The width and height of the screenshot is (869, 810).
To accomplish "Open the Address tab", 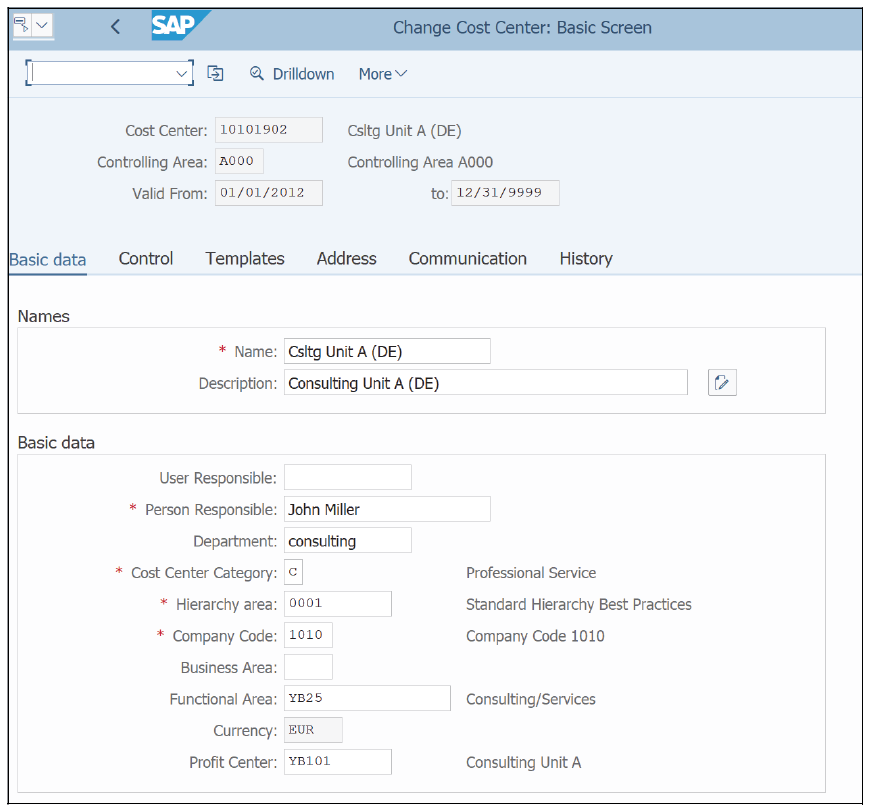I will [x=345, y=258].
